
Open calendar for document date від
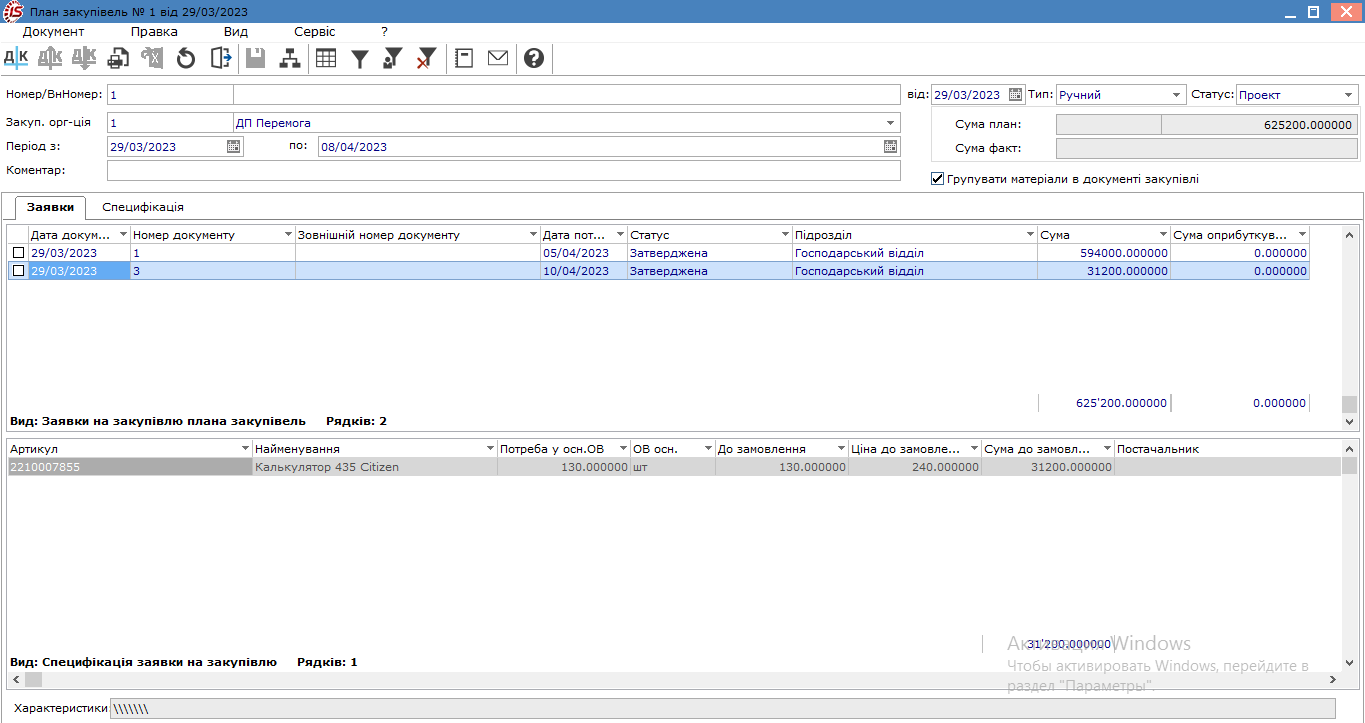(x=1016, y=95)
